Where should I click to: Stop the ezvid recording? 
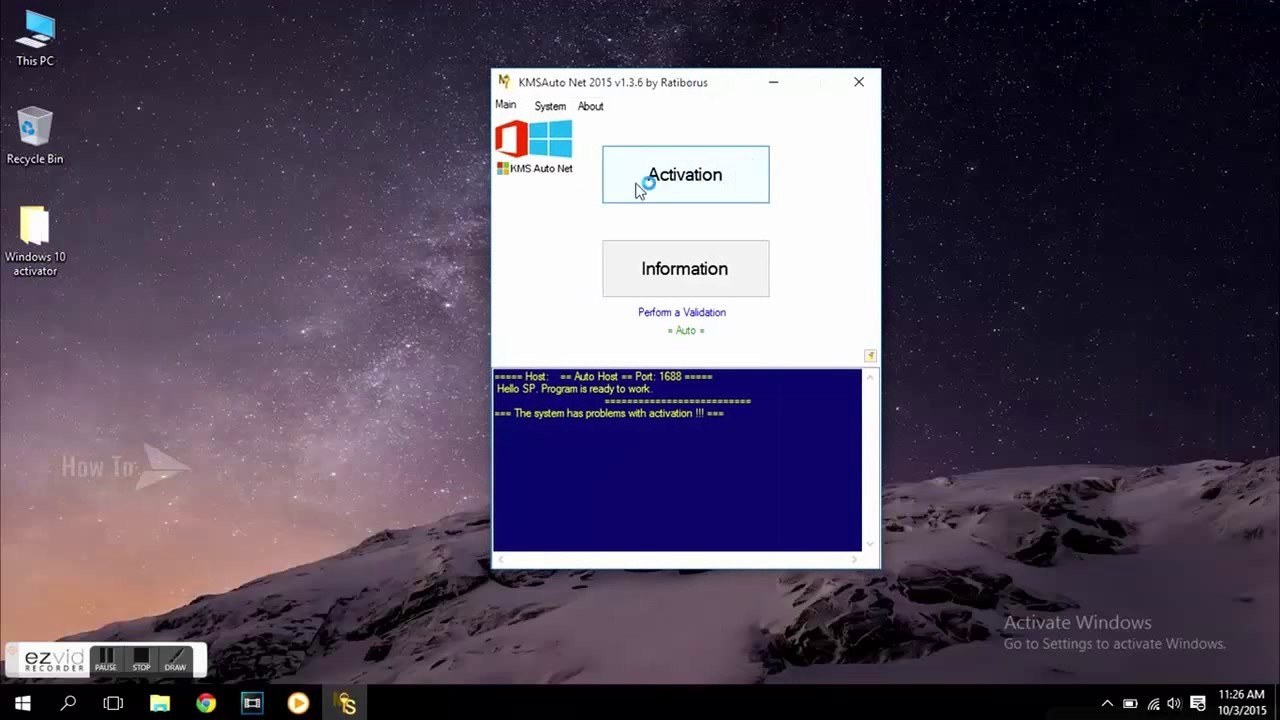pyautogui.click(x=141, y=660)
